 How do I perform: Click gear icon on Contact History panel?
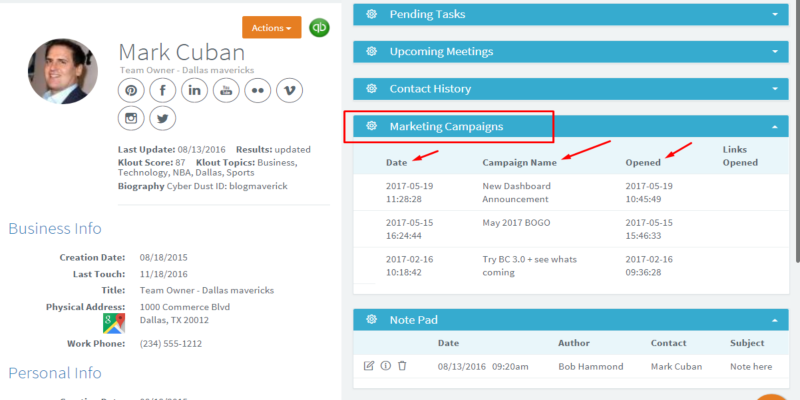point(371,89)
